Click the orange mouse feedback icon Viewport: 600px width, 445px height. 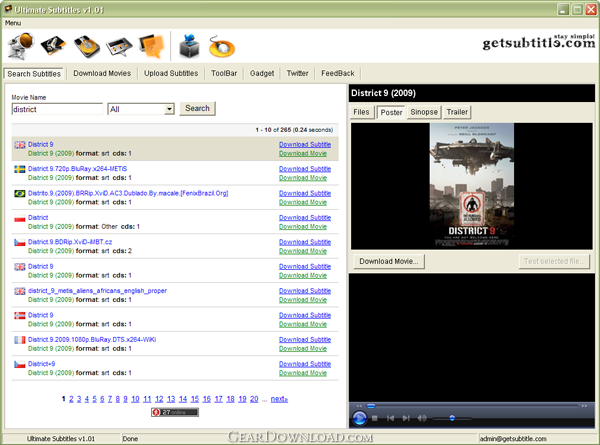tap(222, 47)
